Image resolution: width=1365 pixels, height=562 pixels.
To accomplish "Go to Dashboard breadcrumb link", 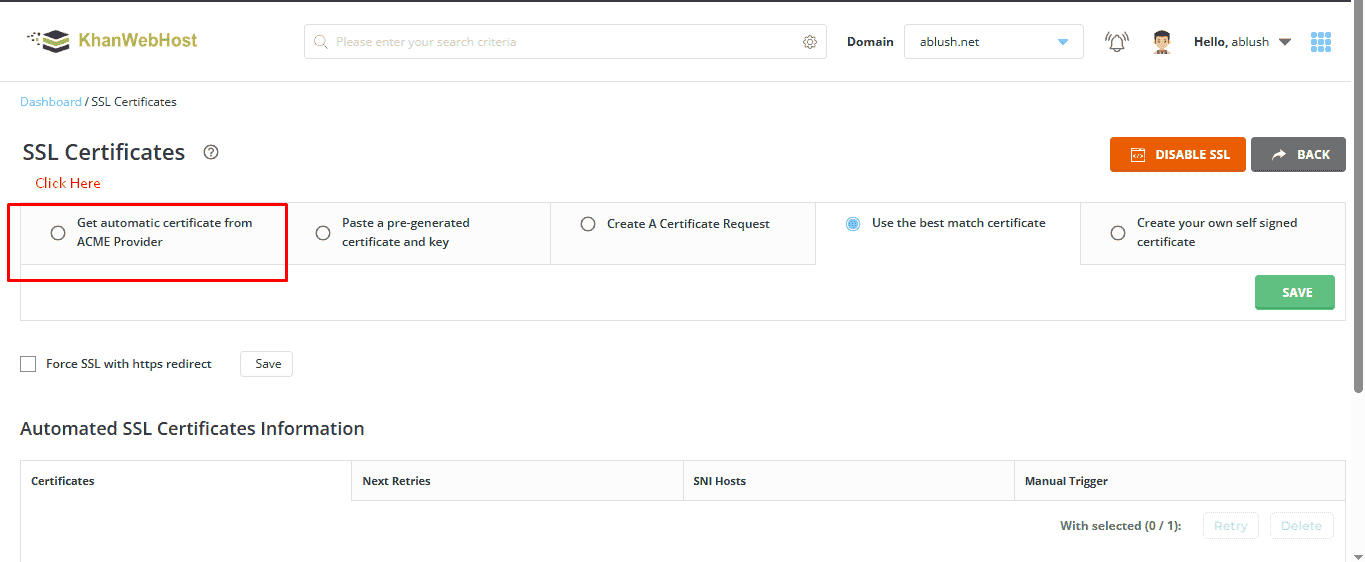I will pos(51,102).
